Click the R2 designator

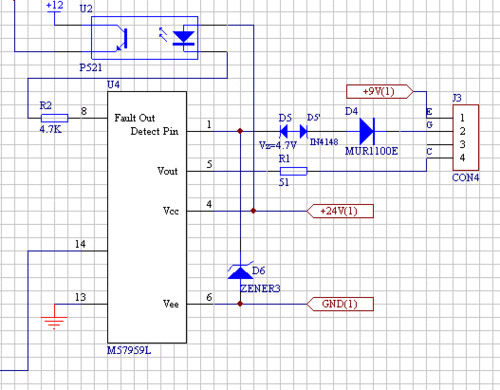(46, 105)
